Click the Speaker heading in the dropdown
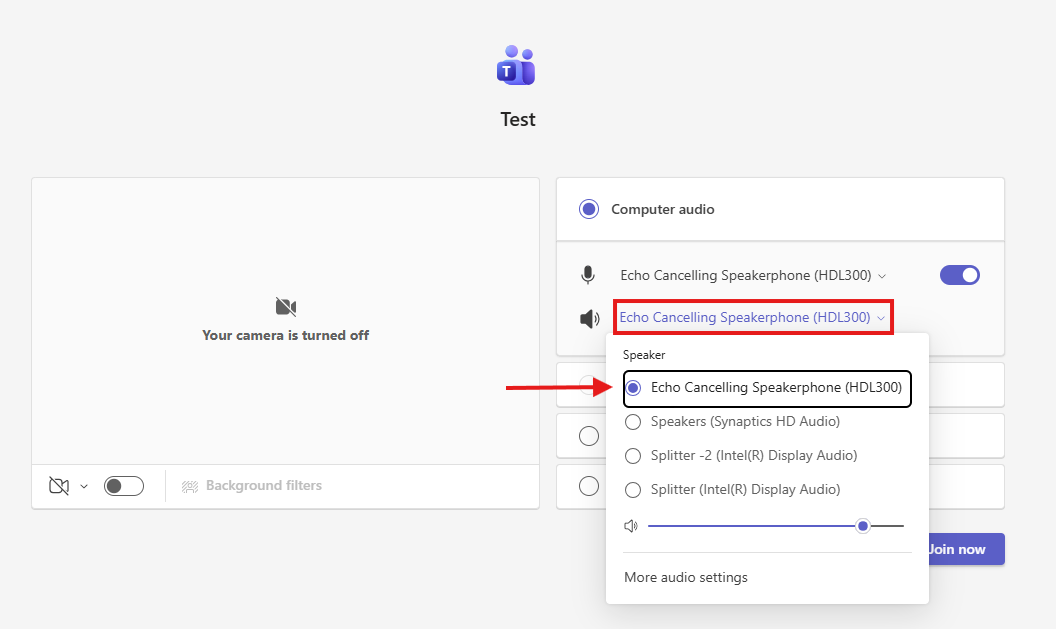The height and width of the screenshot is (629, 1056). tap(644, 355)
